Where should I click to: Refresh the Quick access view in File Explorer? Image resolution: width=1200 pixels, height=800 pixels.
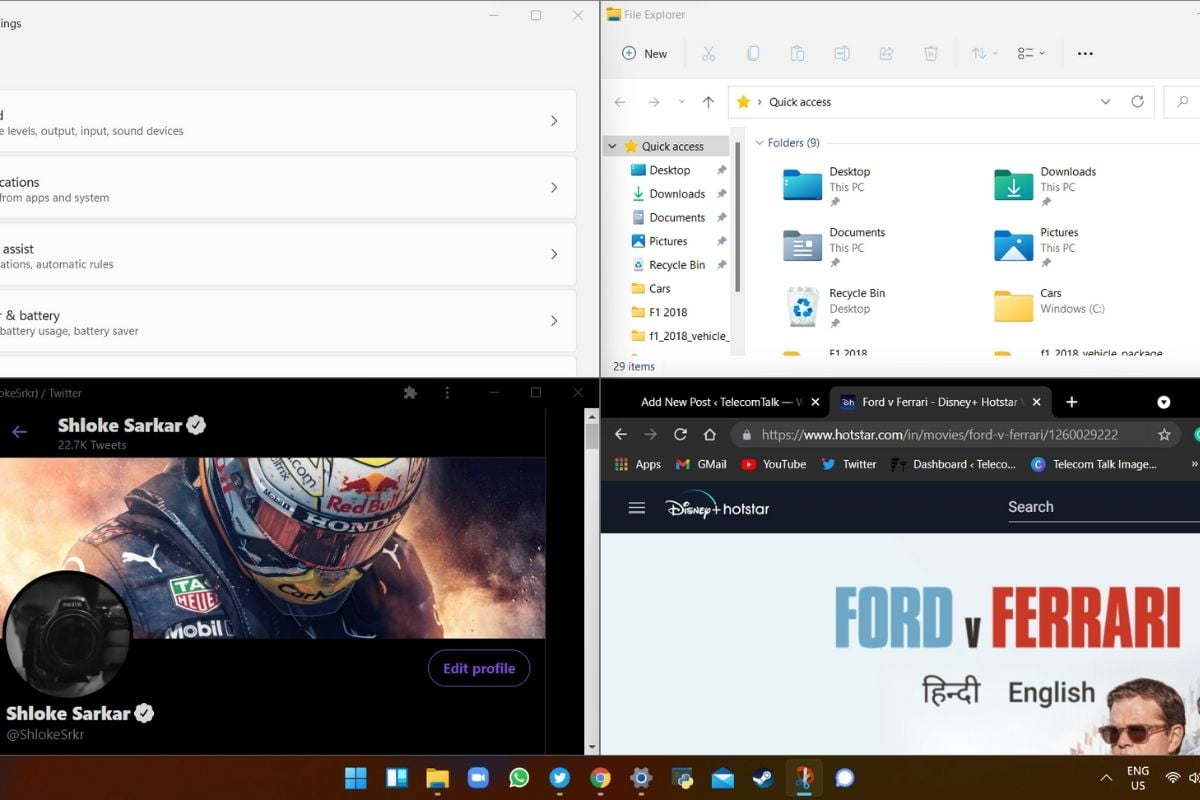coord(1137,102)
